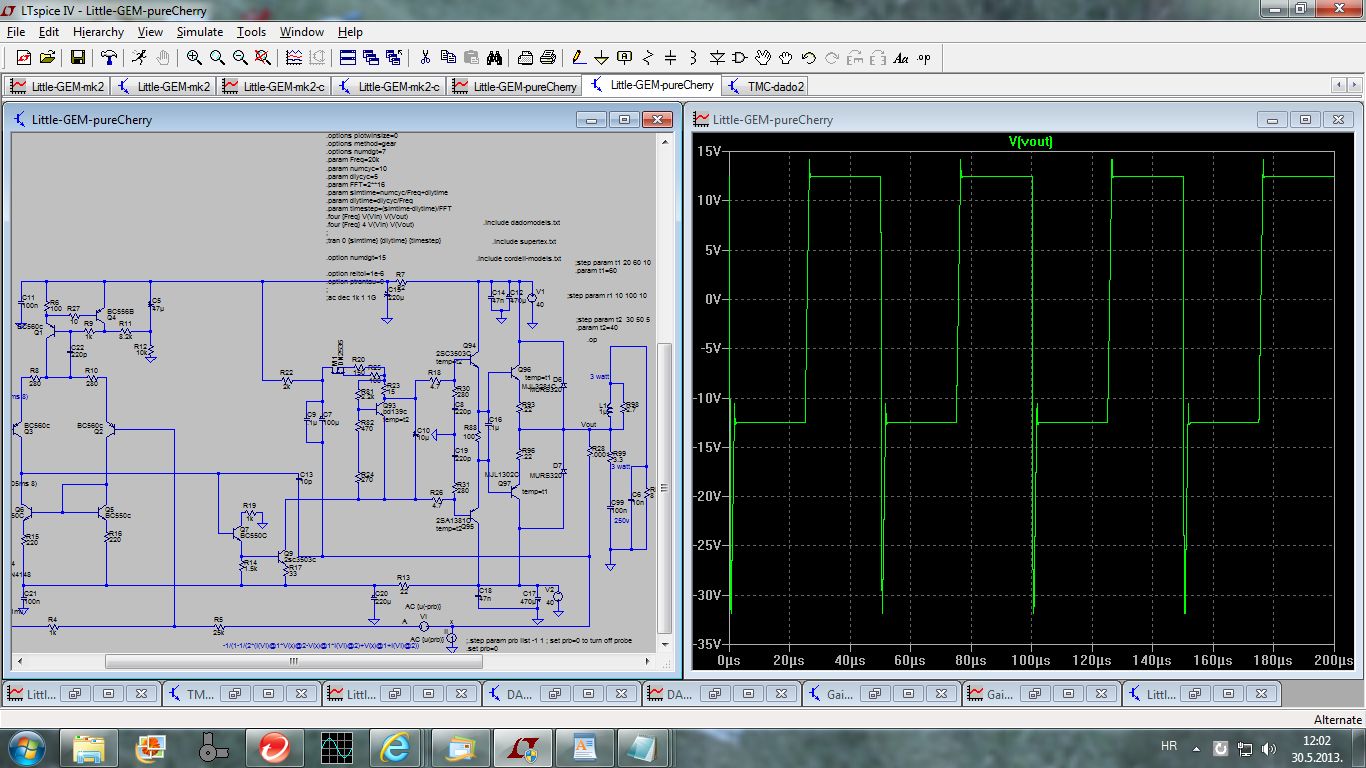Click the New Schematic toolbar icon
The height and width of the screenshot is (768, 1366).
pyautogui.click(x=24, y=58)
